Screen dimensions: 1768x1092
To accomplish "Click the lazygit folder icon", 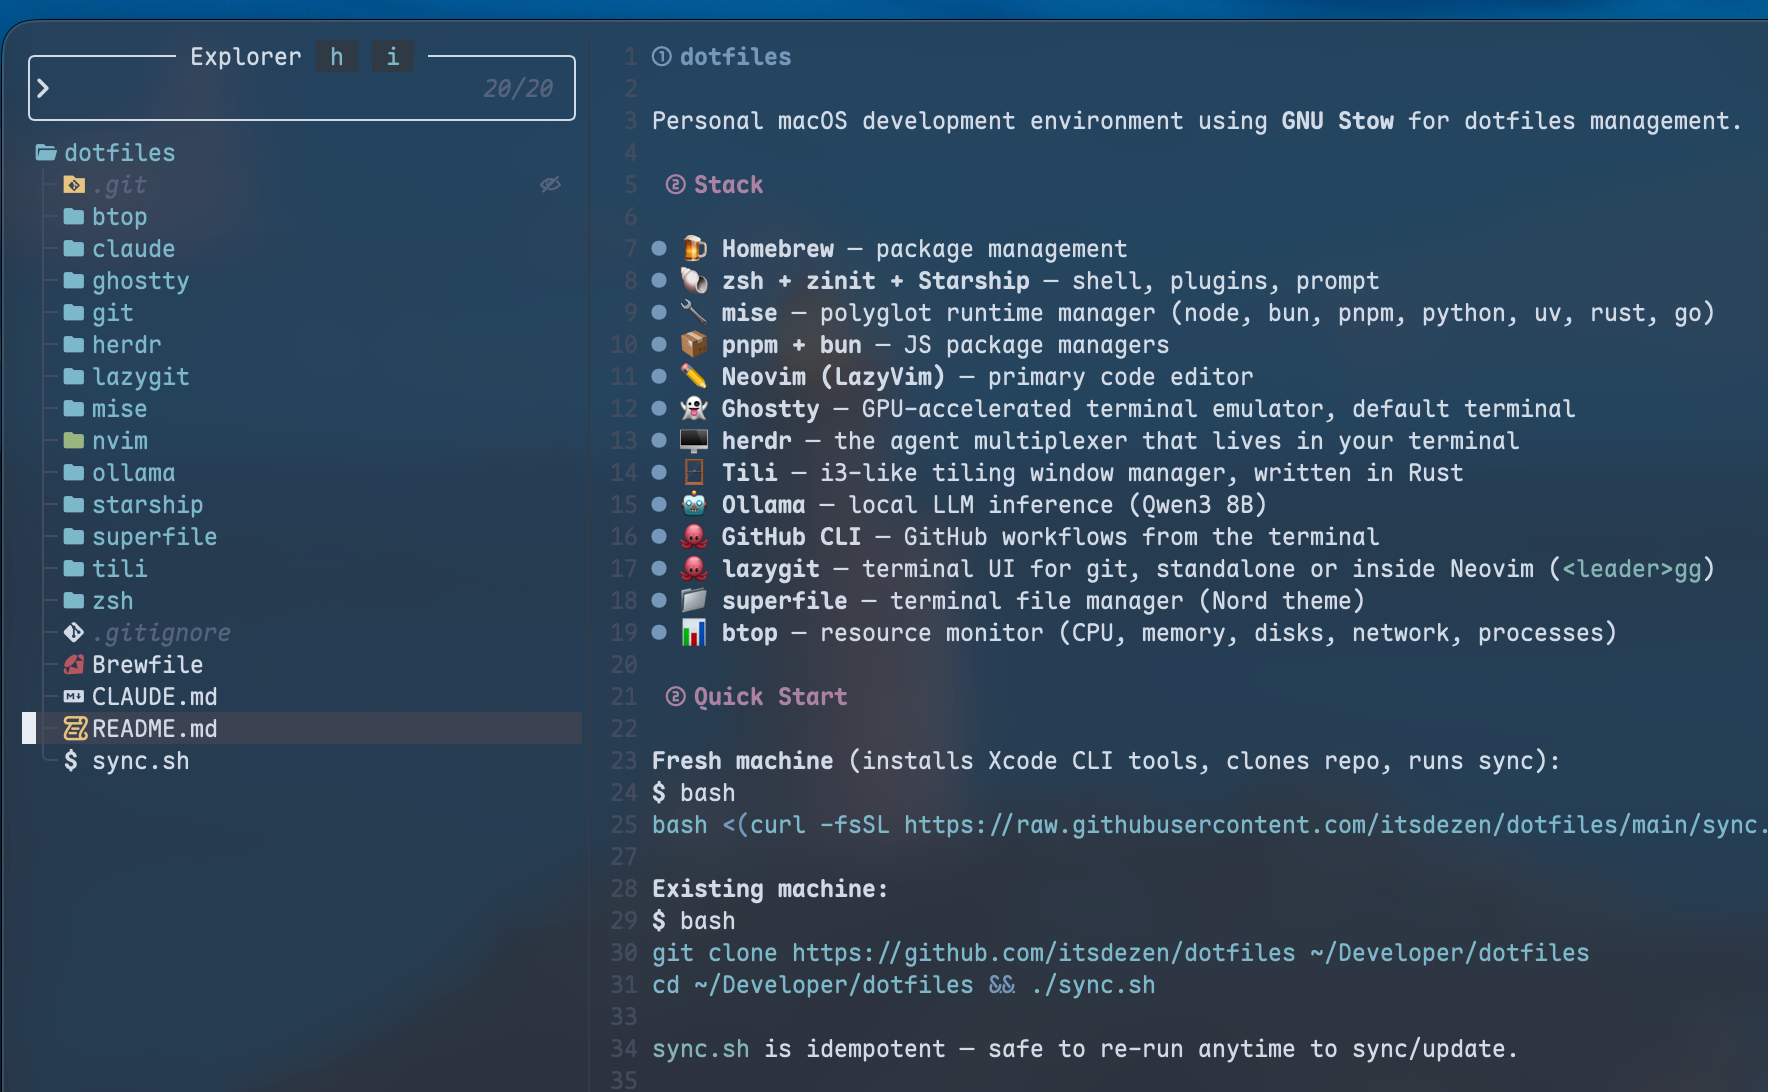I will point(74,377).
